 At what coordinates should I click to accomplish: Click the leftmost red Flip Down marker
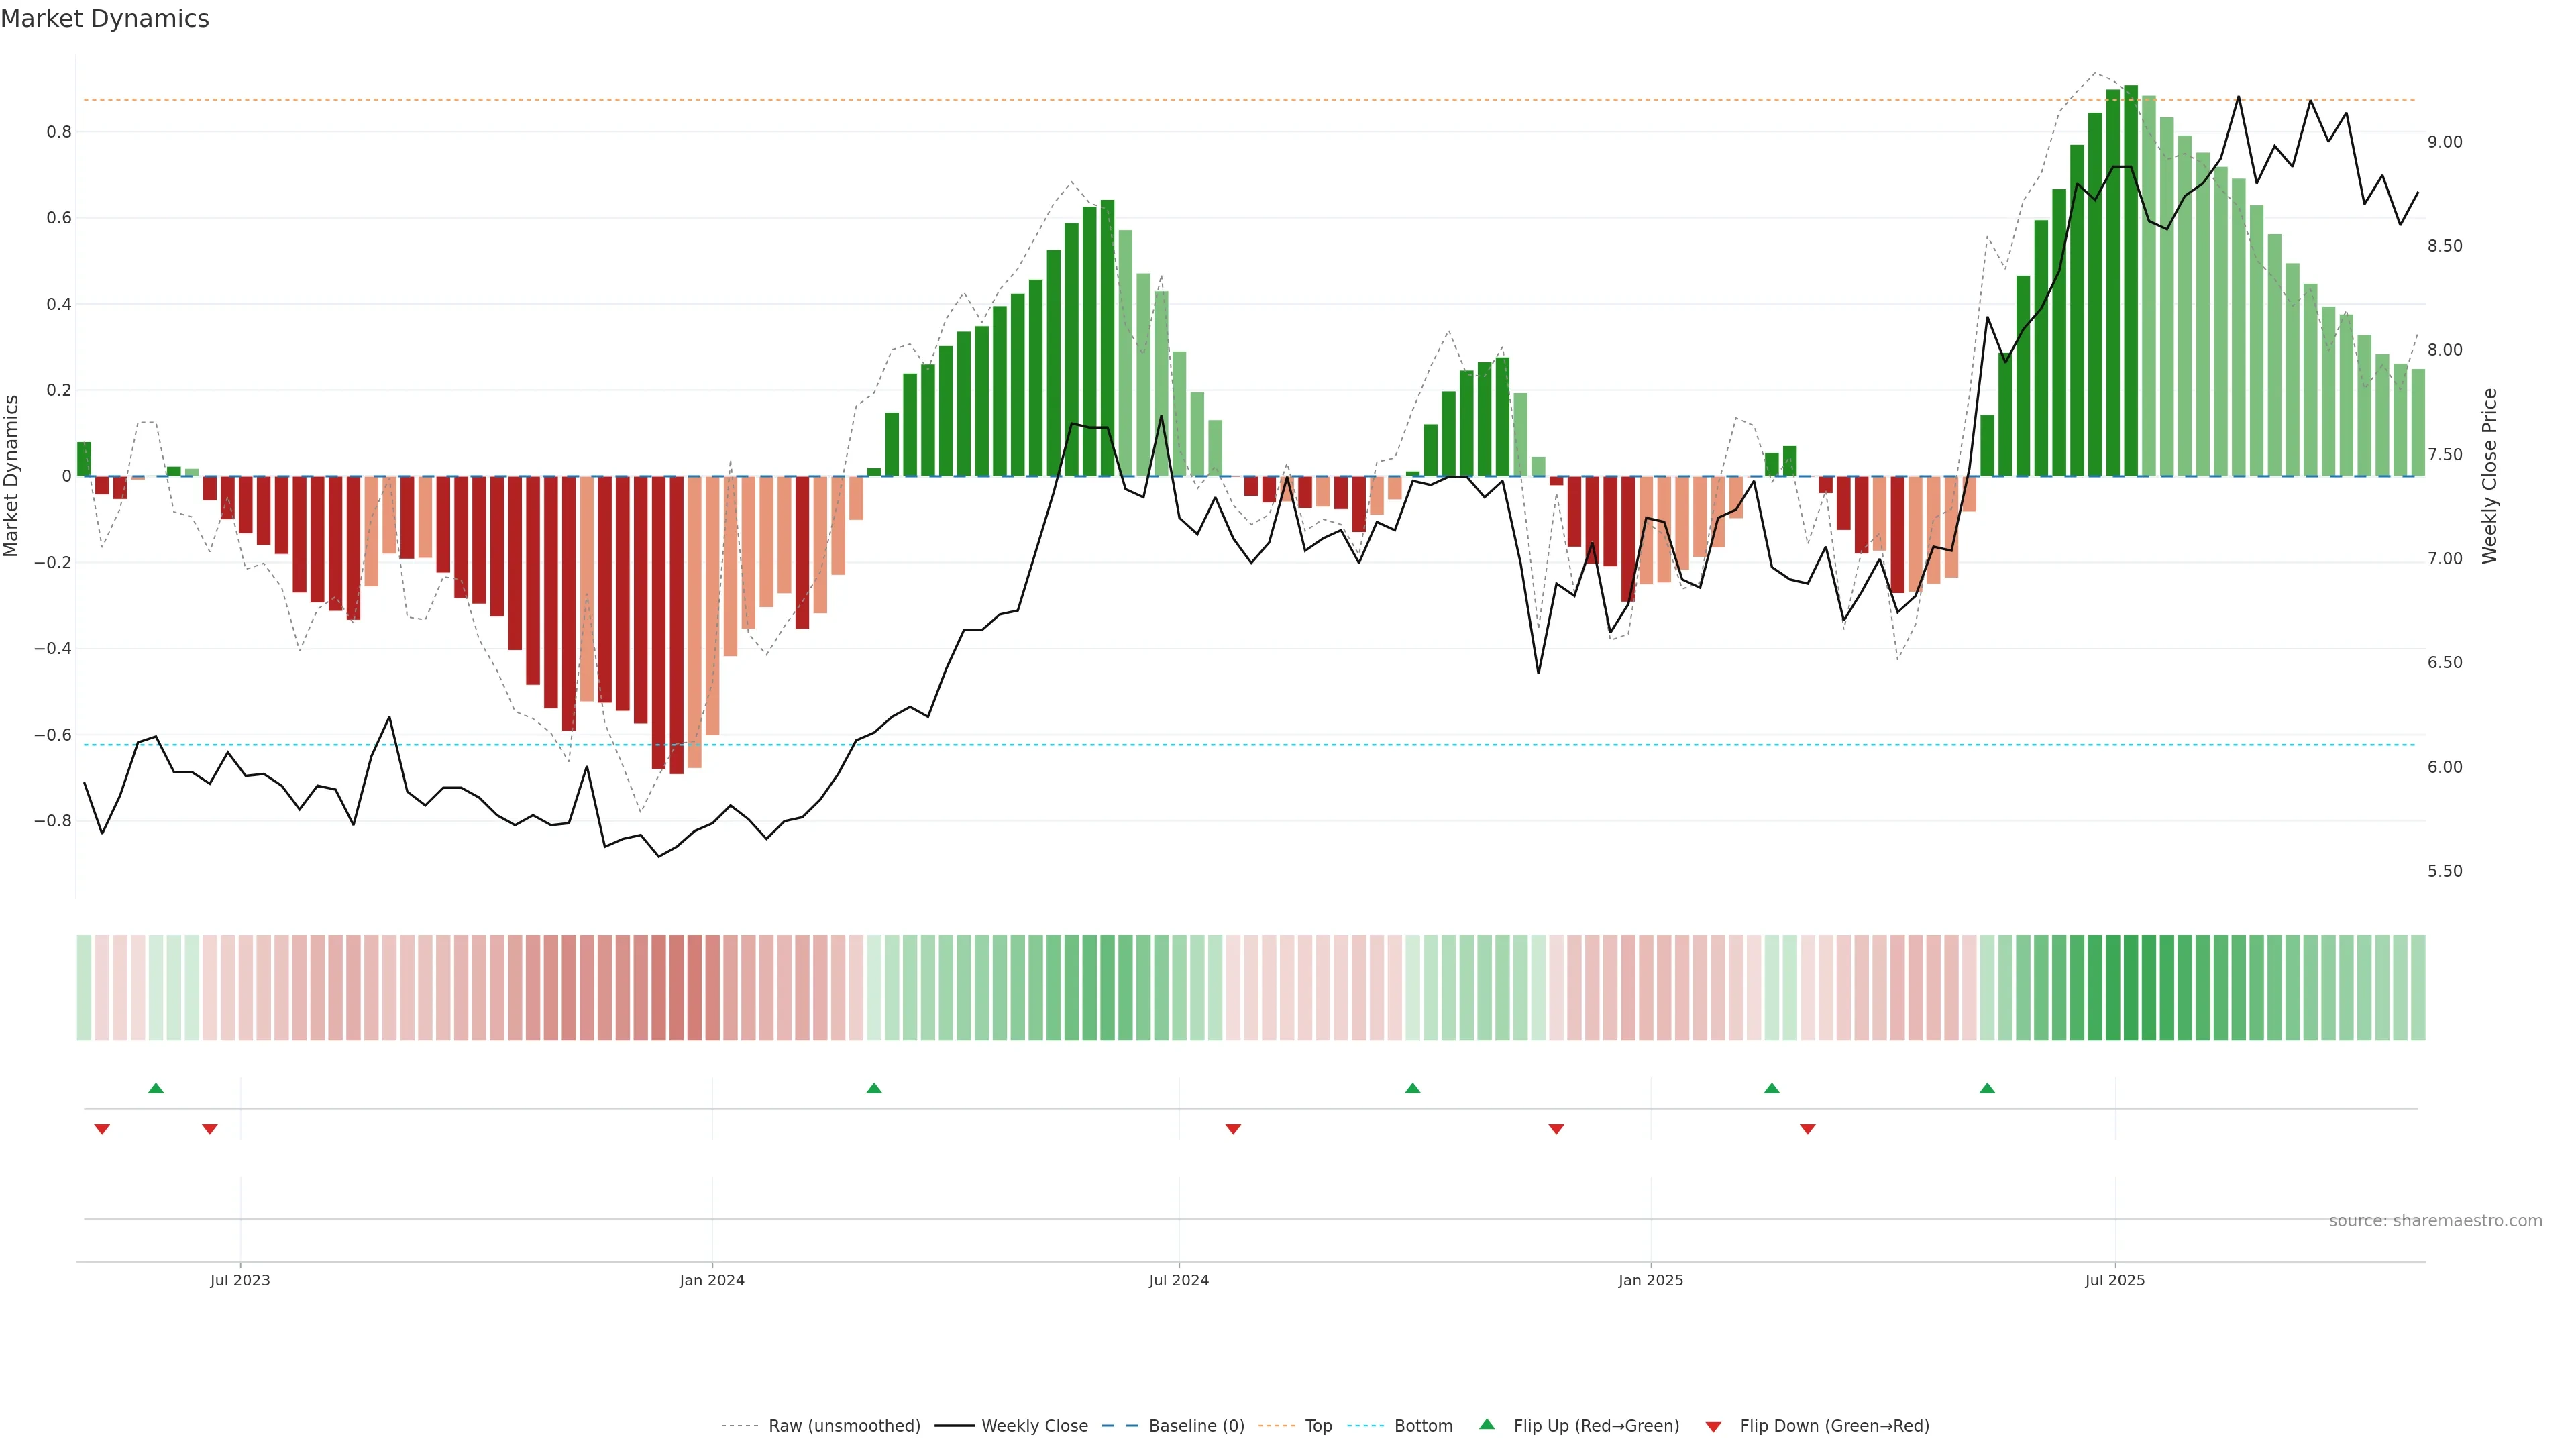[102, 1129]
